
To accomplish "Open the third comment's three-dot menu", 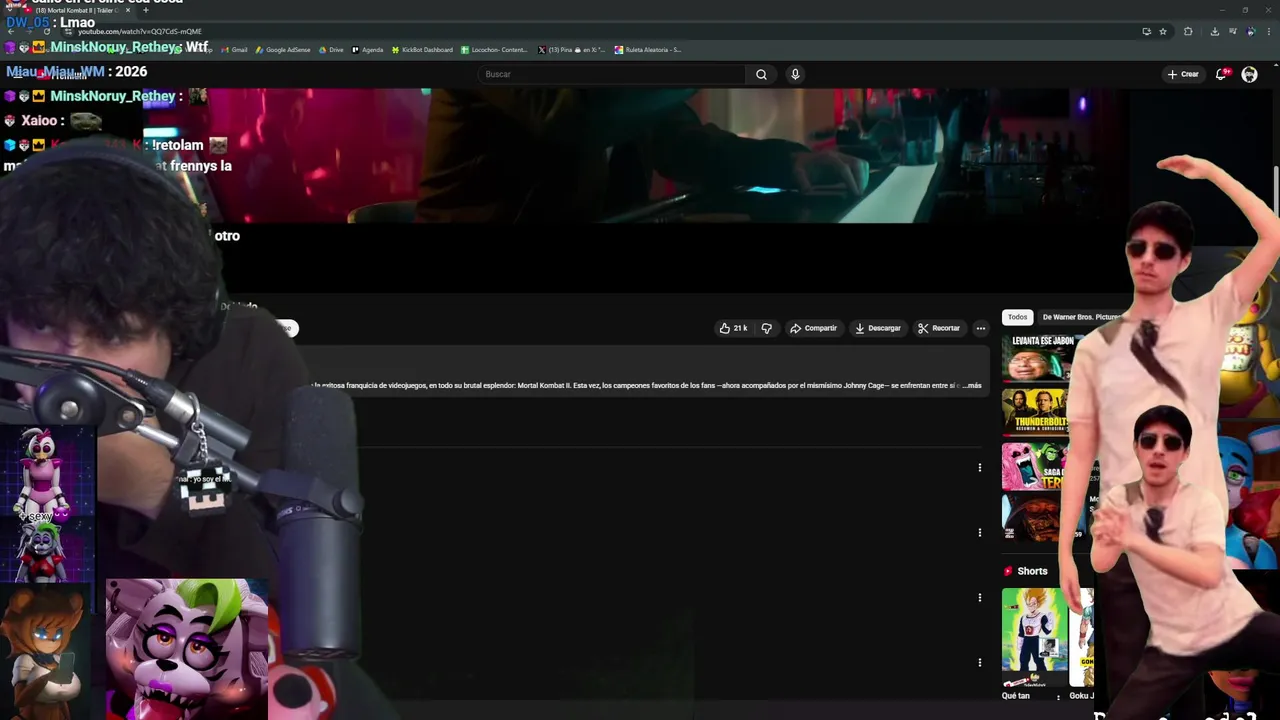I will (979, 597).
